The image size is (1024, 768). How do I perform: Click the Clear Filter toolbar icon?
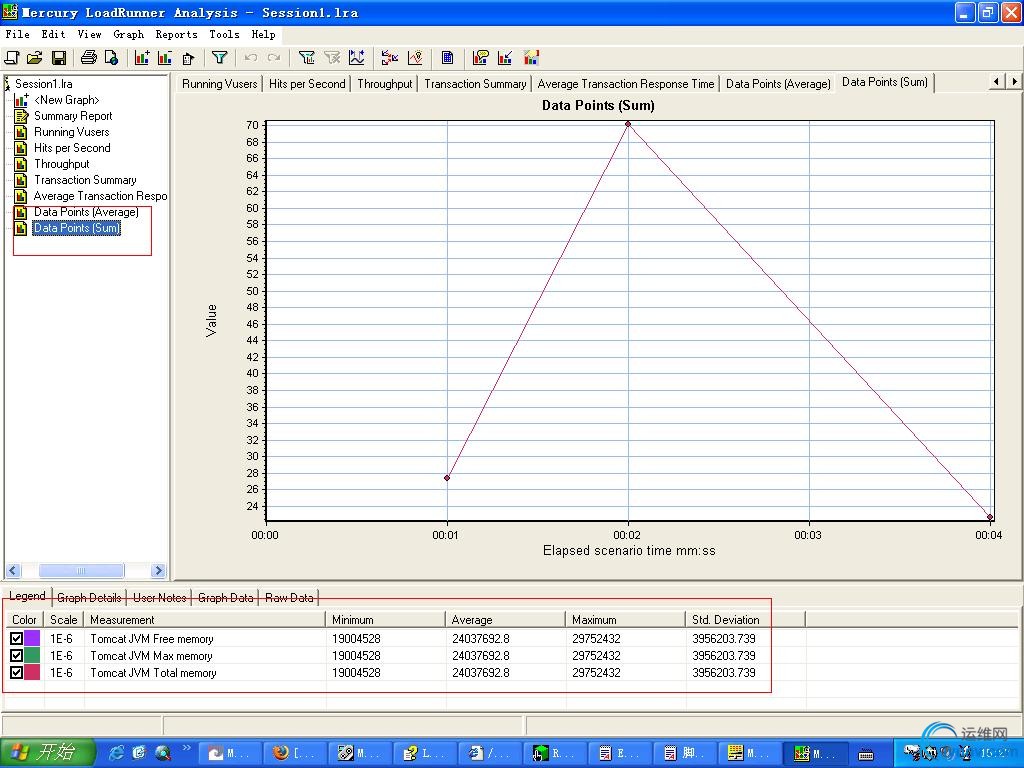point(332,58)
